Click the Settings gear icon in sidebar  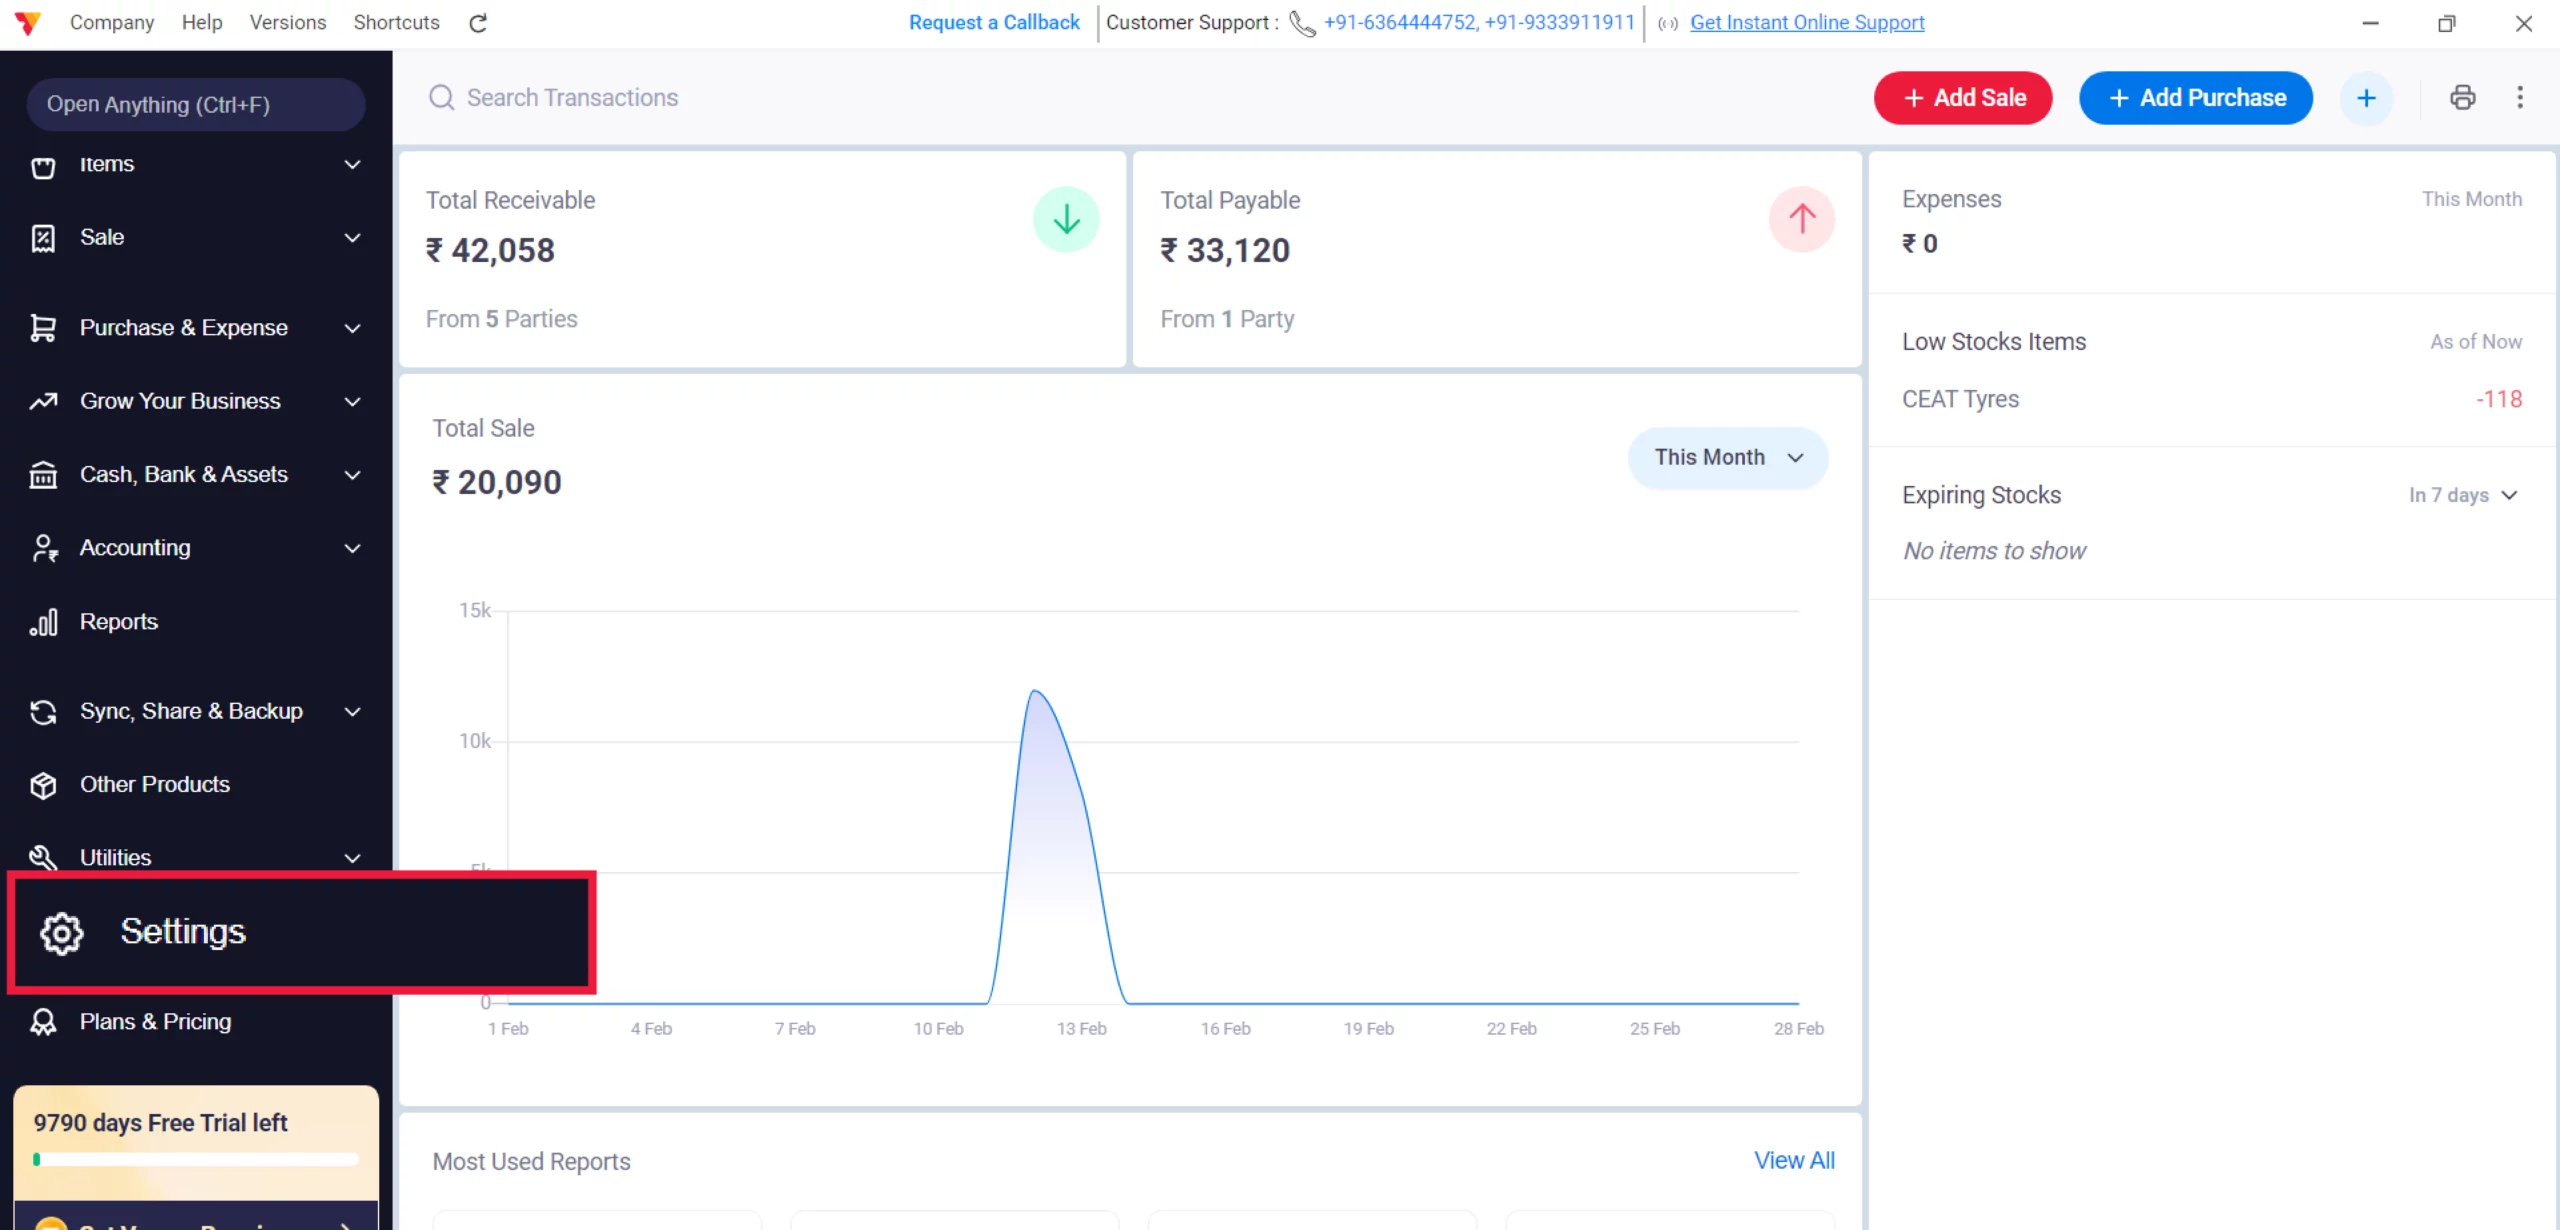(62, 933)
